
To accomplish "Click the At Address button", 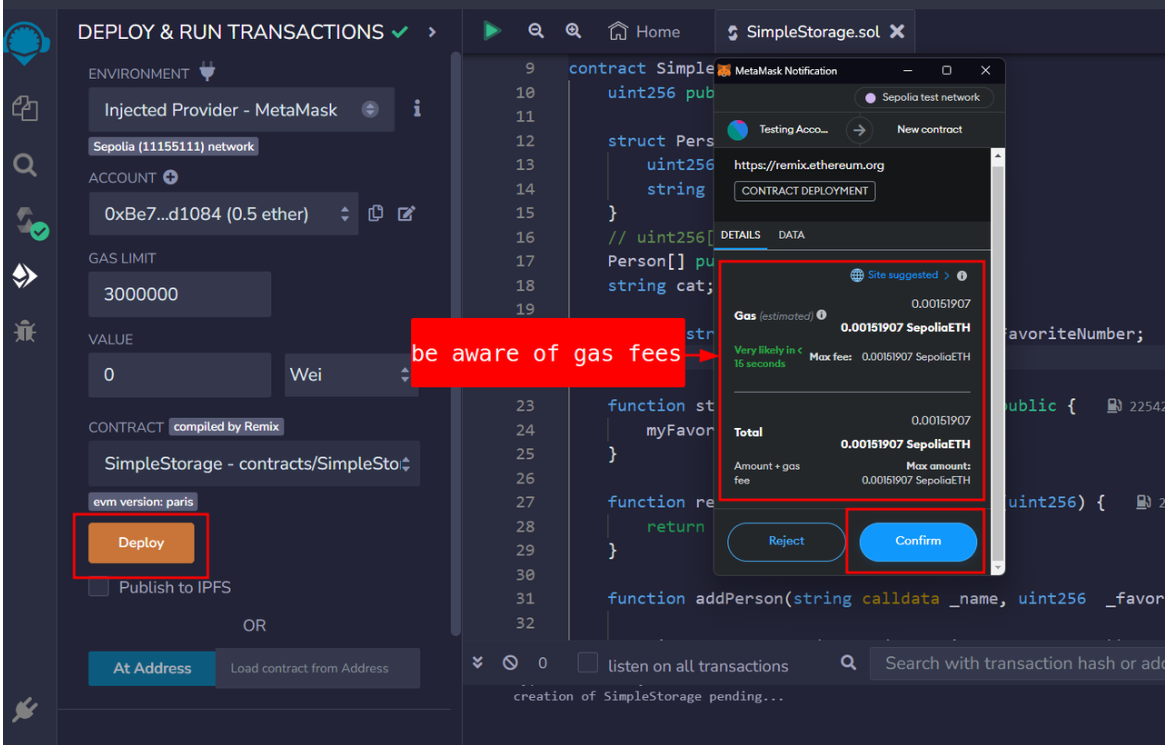I will click(152, 668).
